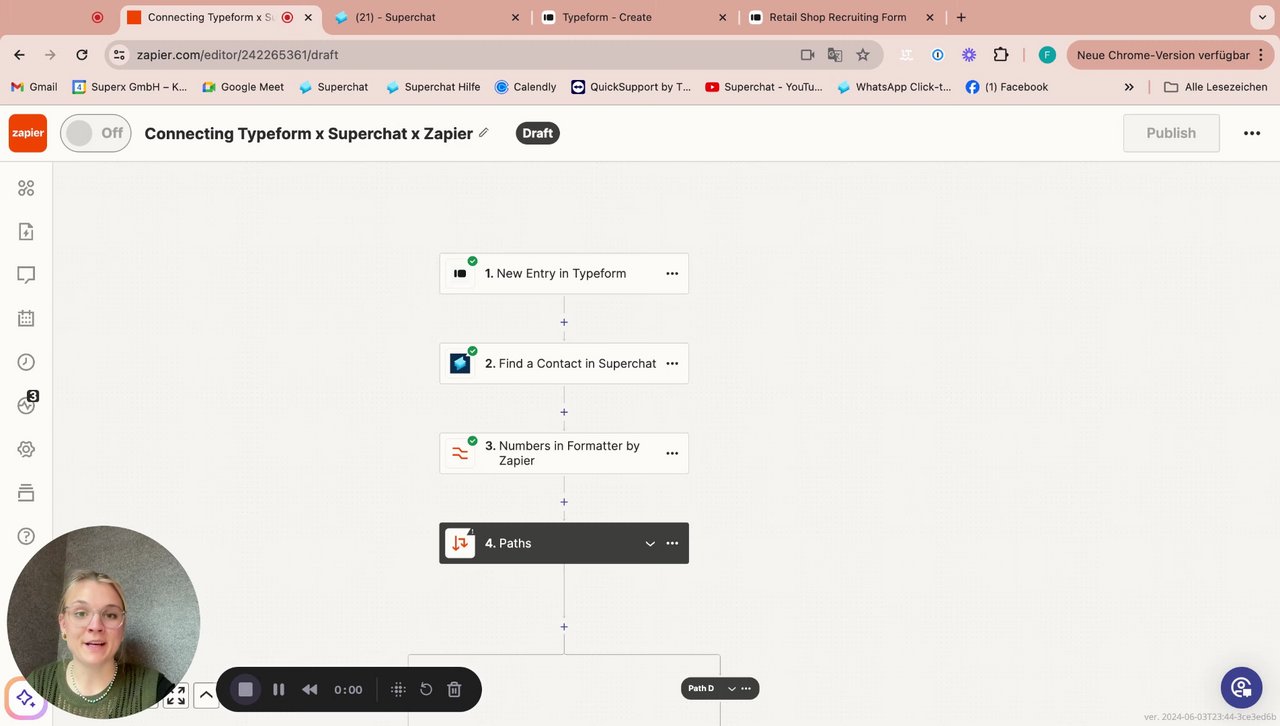
Task: Open the versions stack icon in sidebar
Action: 26,493
